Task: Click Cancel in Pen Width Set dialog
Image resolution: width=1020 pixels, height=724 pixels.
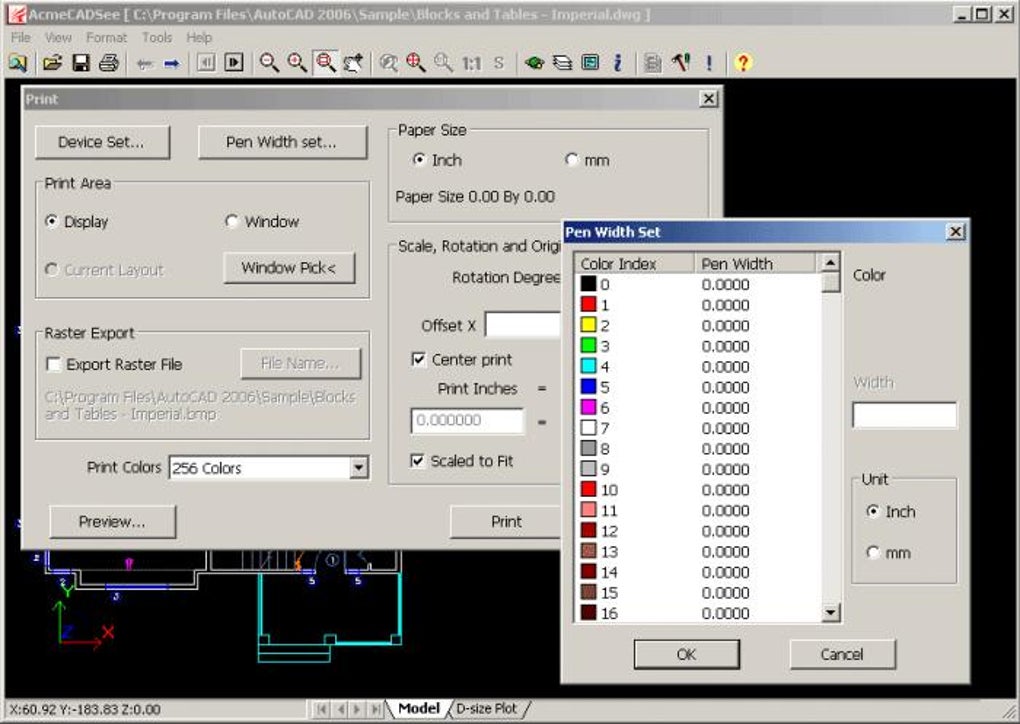Action: (842, 654)
